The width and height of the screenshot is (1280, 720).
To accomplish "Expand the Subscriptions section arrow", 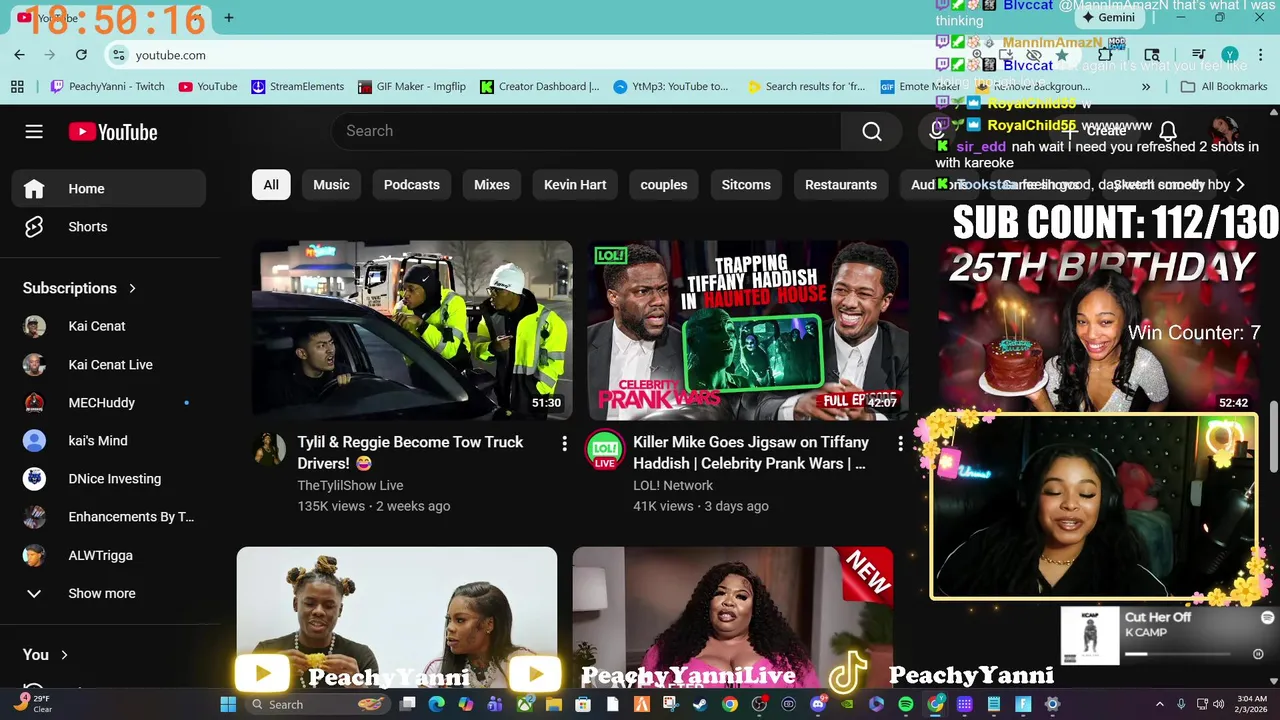I will tap(132, 288).
